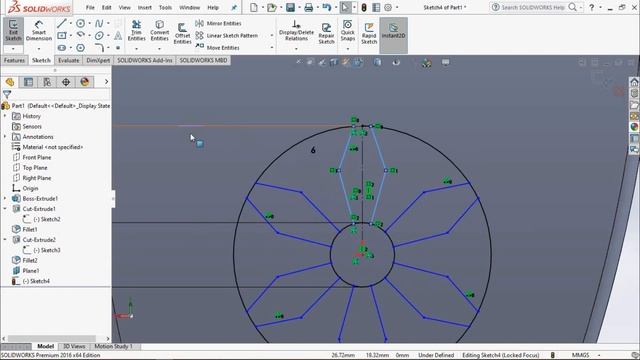This screenshot has height=360, width=640.
Task: Switch to the 3D Views tab
Action: [x=74, y=346]
